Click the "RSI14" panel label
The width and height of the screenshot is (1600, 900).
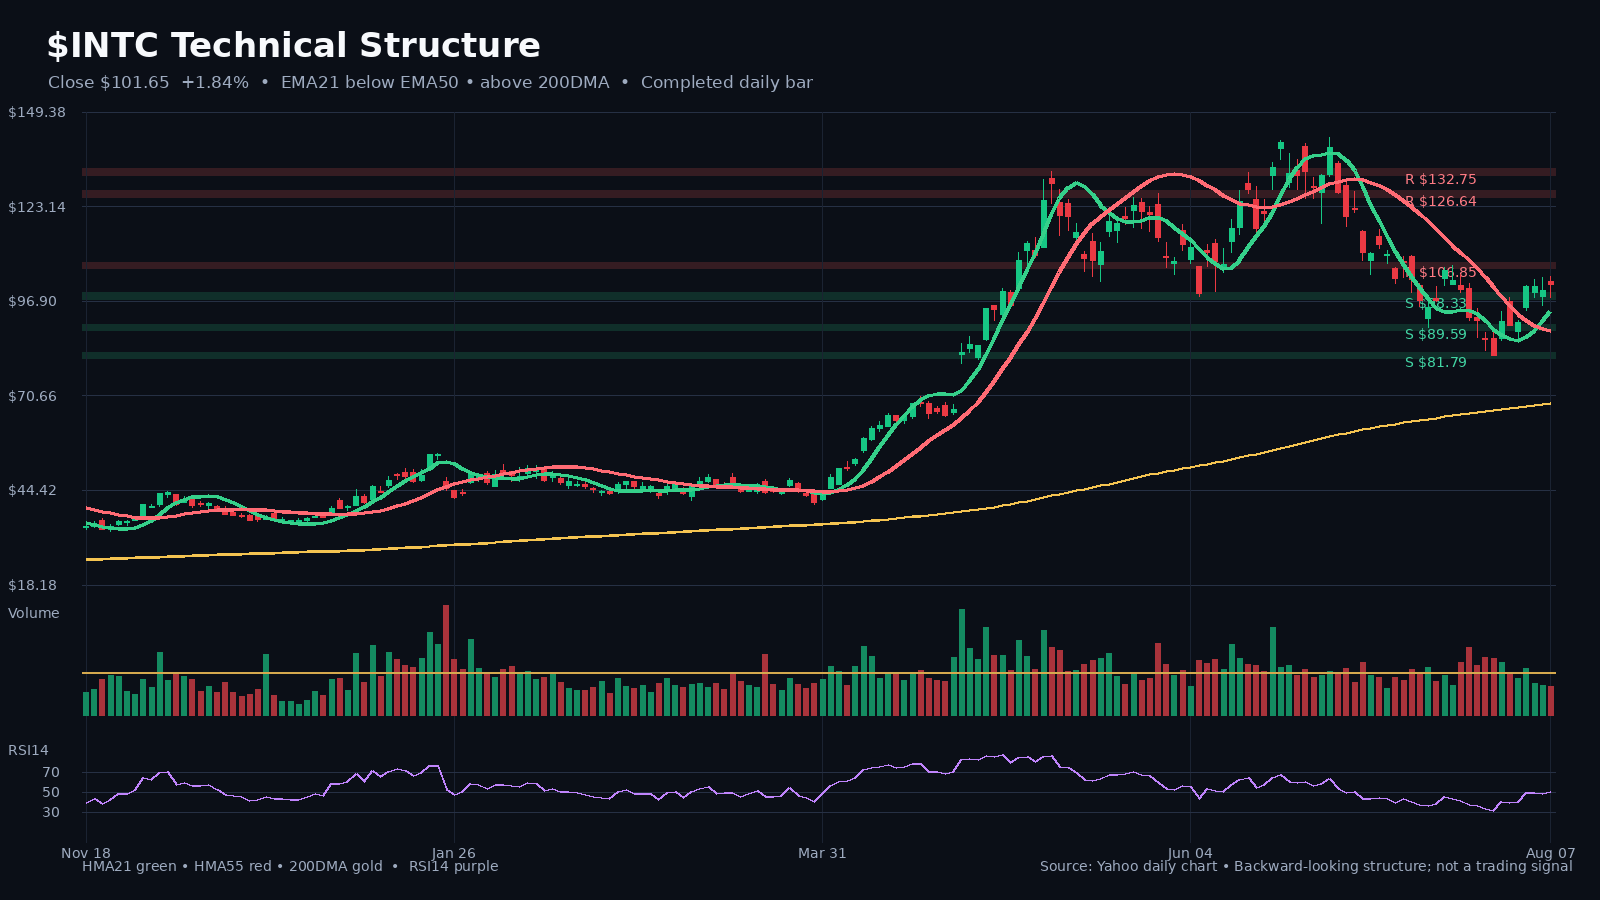[28, 750]
